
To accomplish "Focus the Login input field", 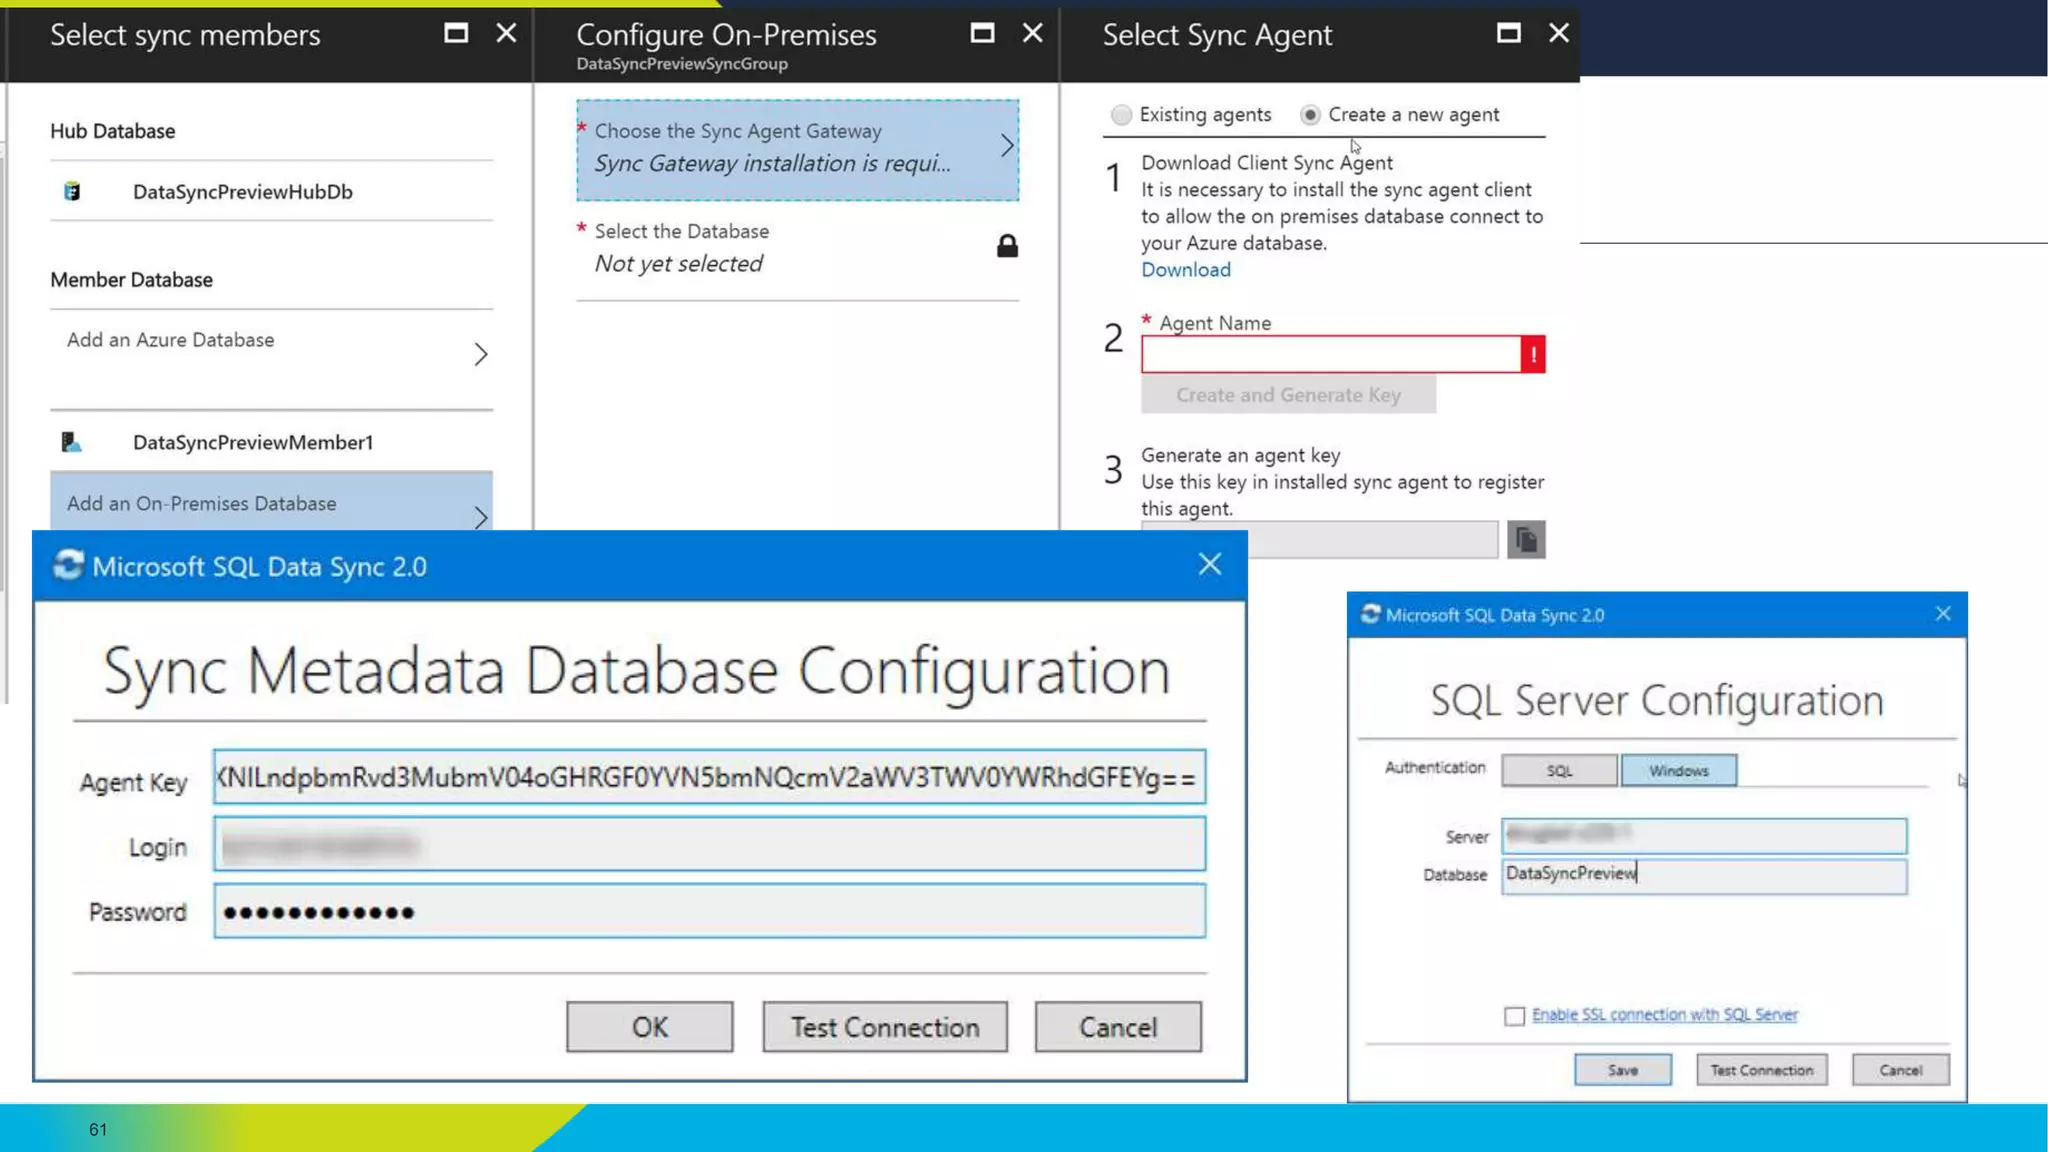I will click(709, 844).
